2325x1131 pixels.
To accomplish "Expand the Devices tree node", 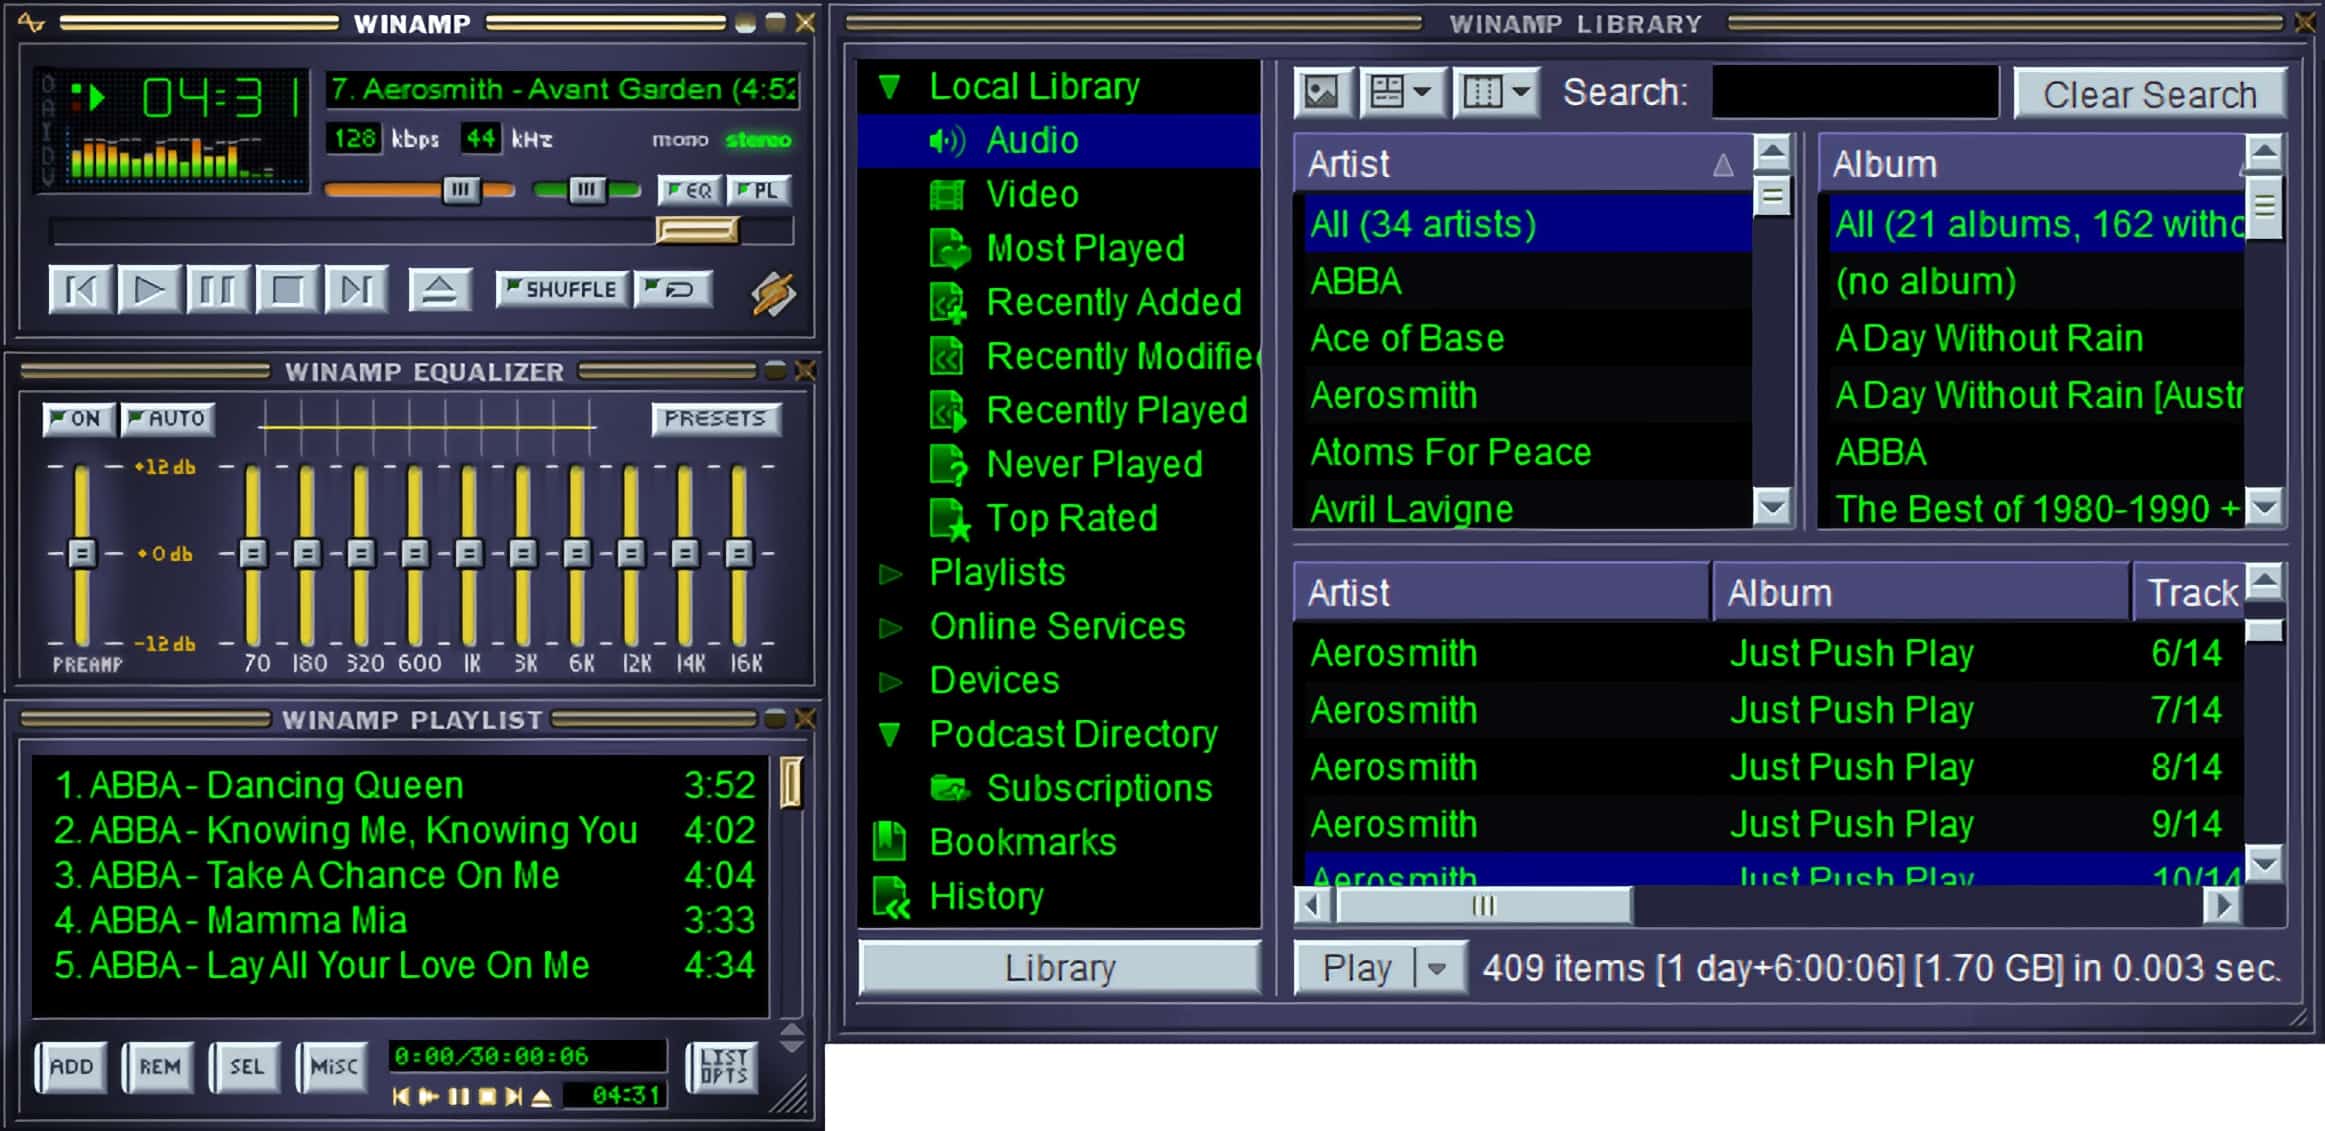I will (889, 681).
